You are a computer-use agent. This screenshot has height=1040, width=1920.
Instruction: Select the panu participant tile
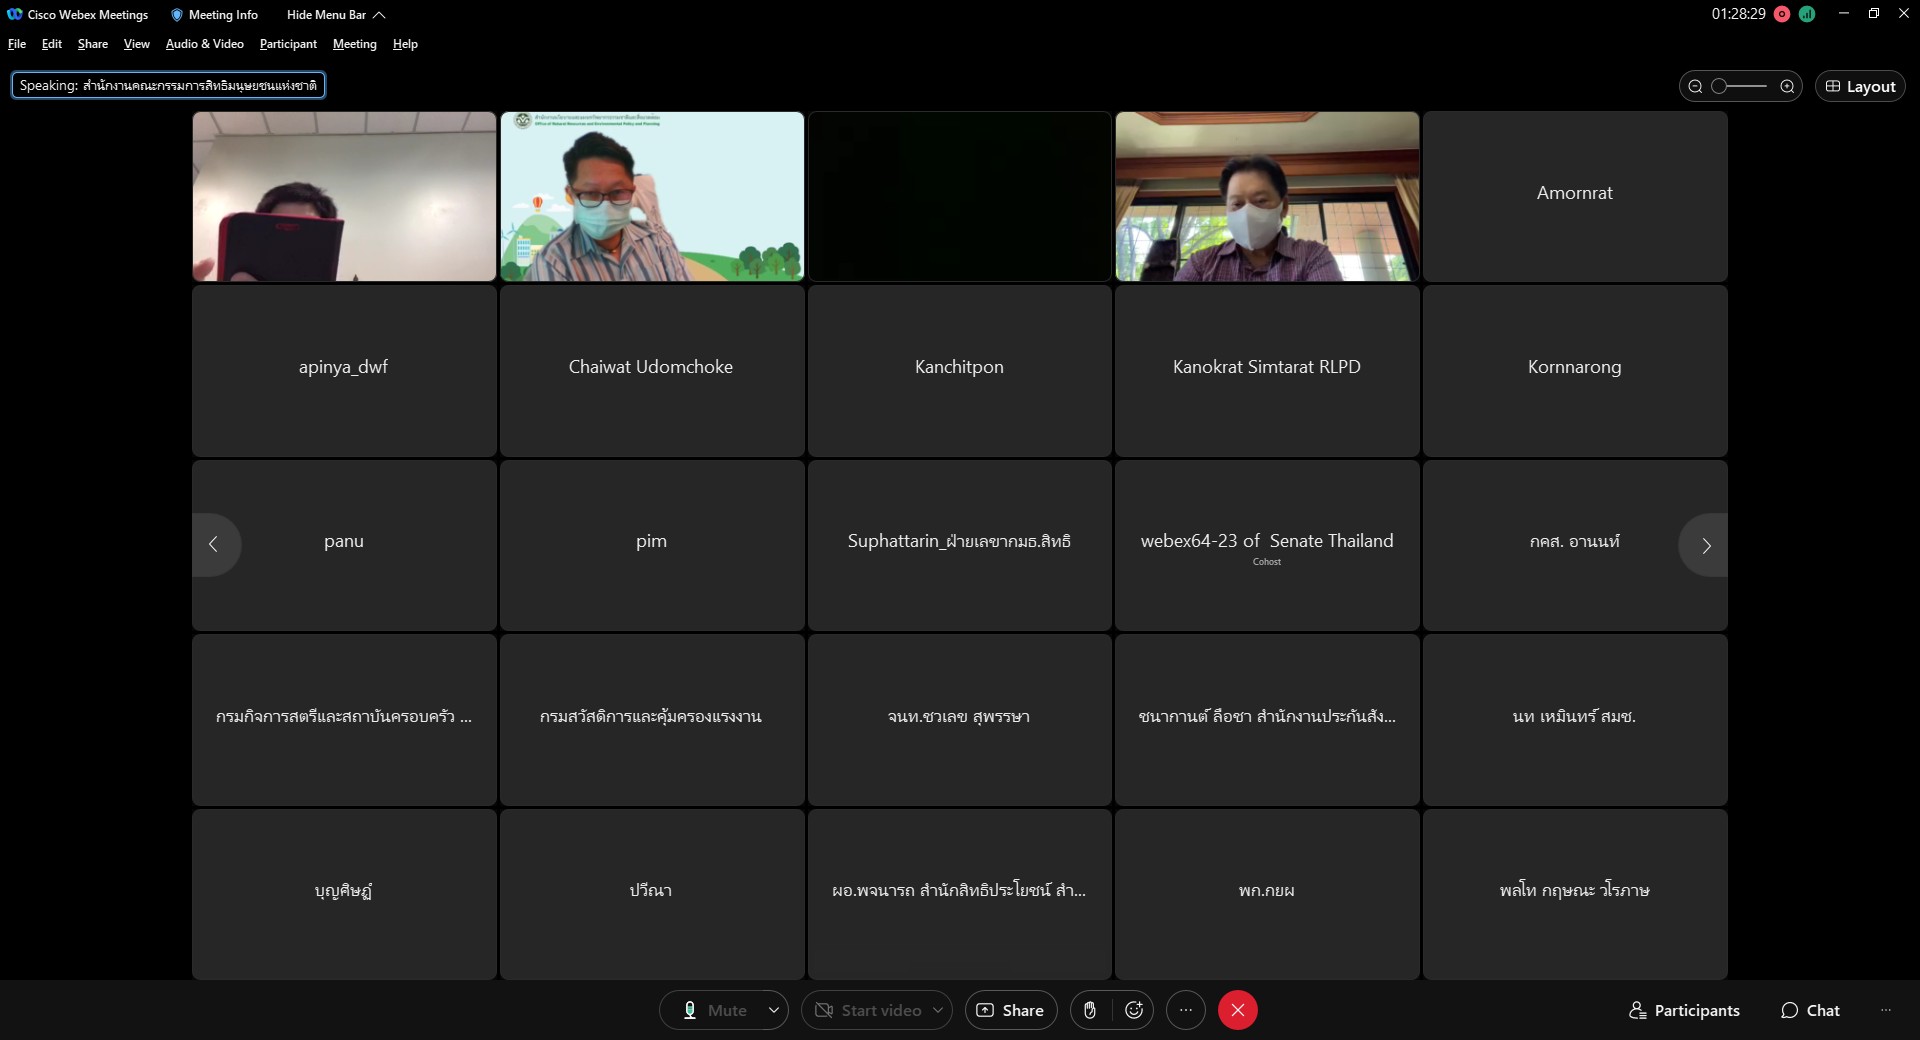coord(344,545)
